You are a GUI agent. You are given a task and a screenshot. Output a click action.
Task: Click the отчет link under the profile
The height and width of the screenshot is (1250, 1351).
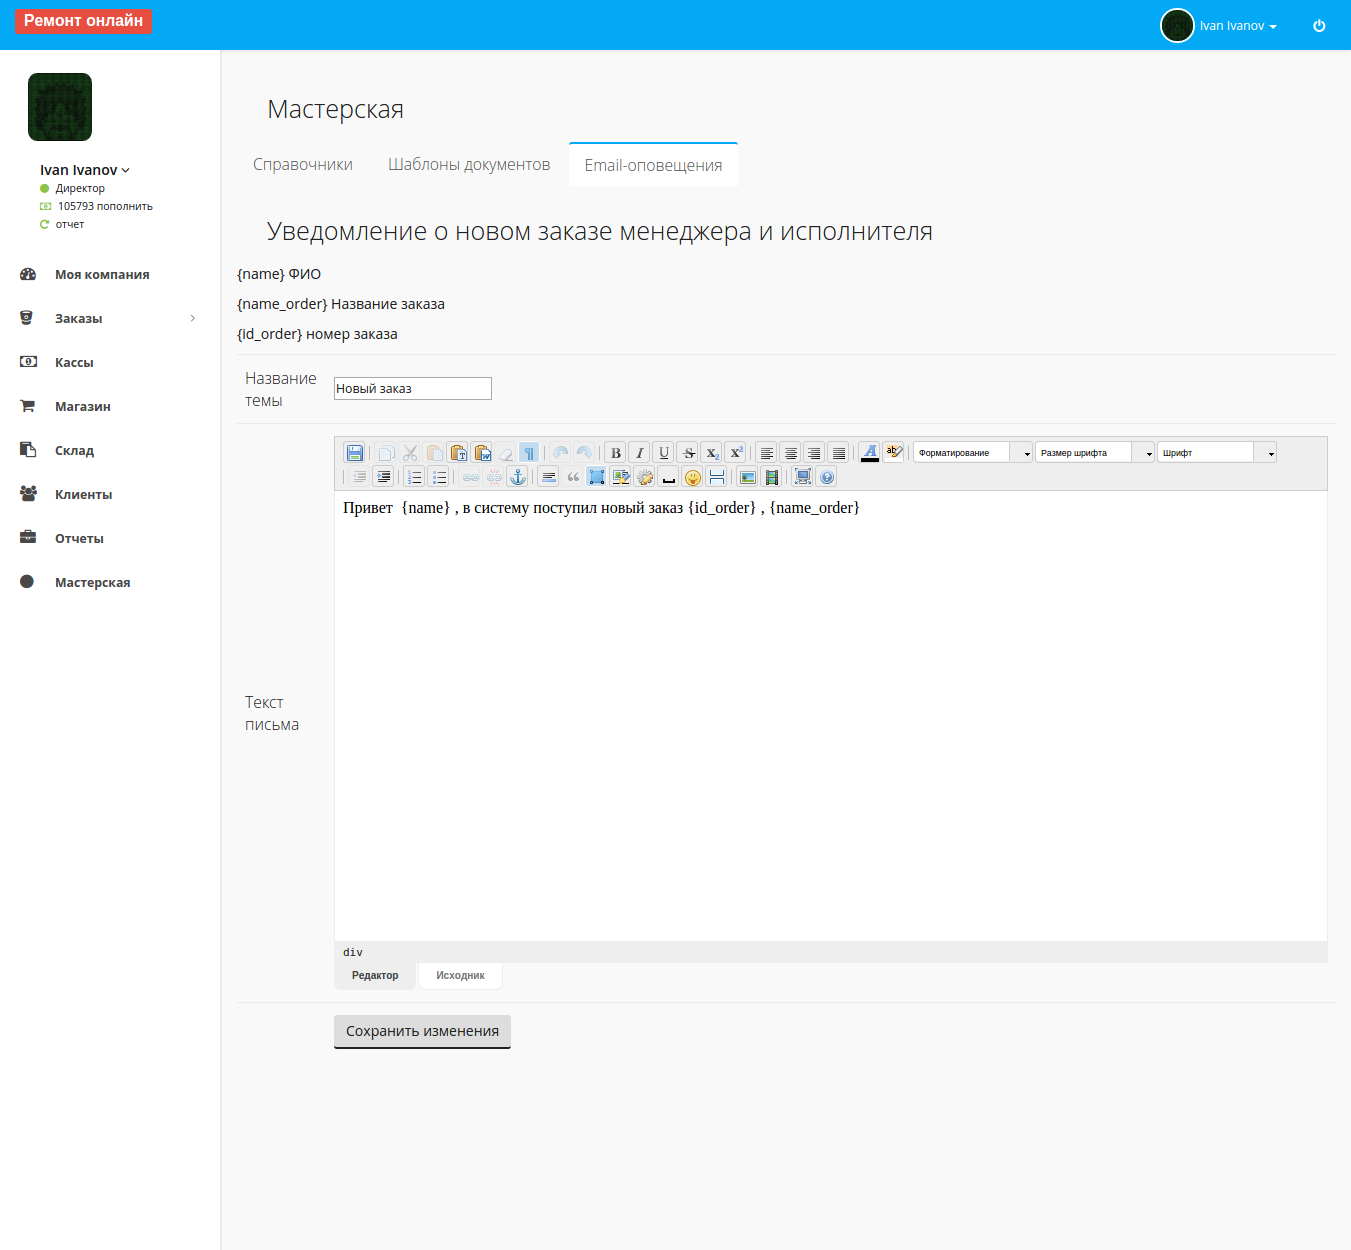coord(70,224)
